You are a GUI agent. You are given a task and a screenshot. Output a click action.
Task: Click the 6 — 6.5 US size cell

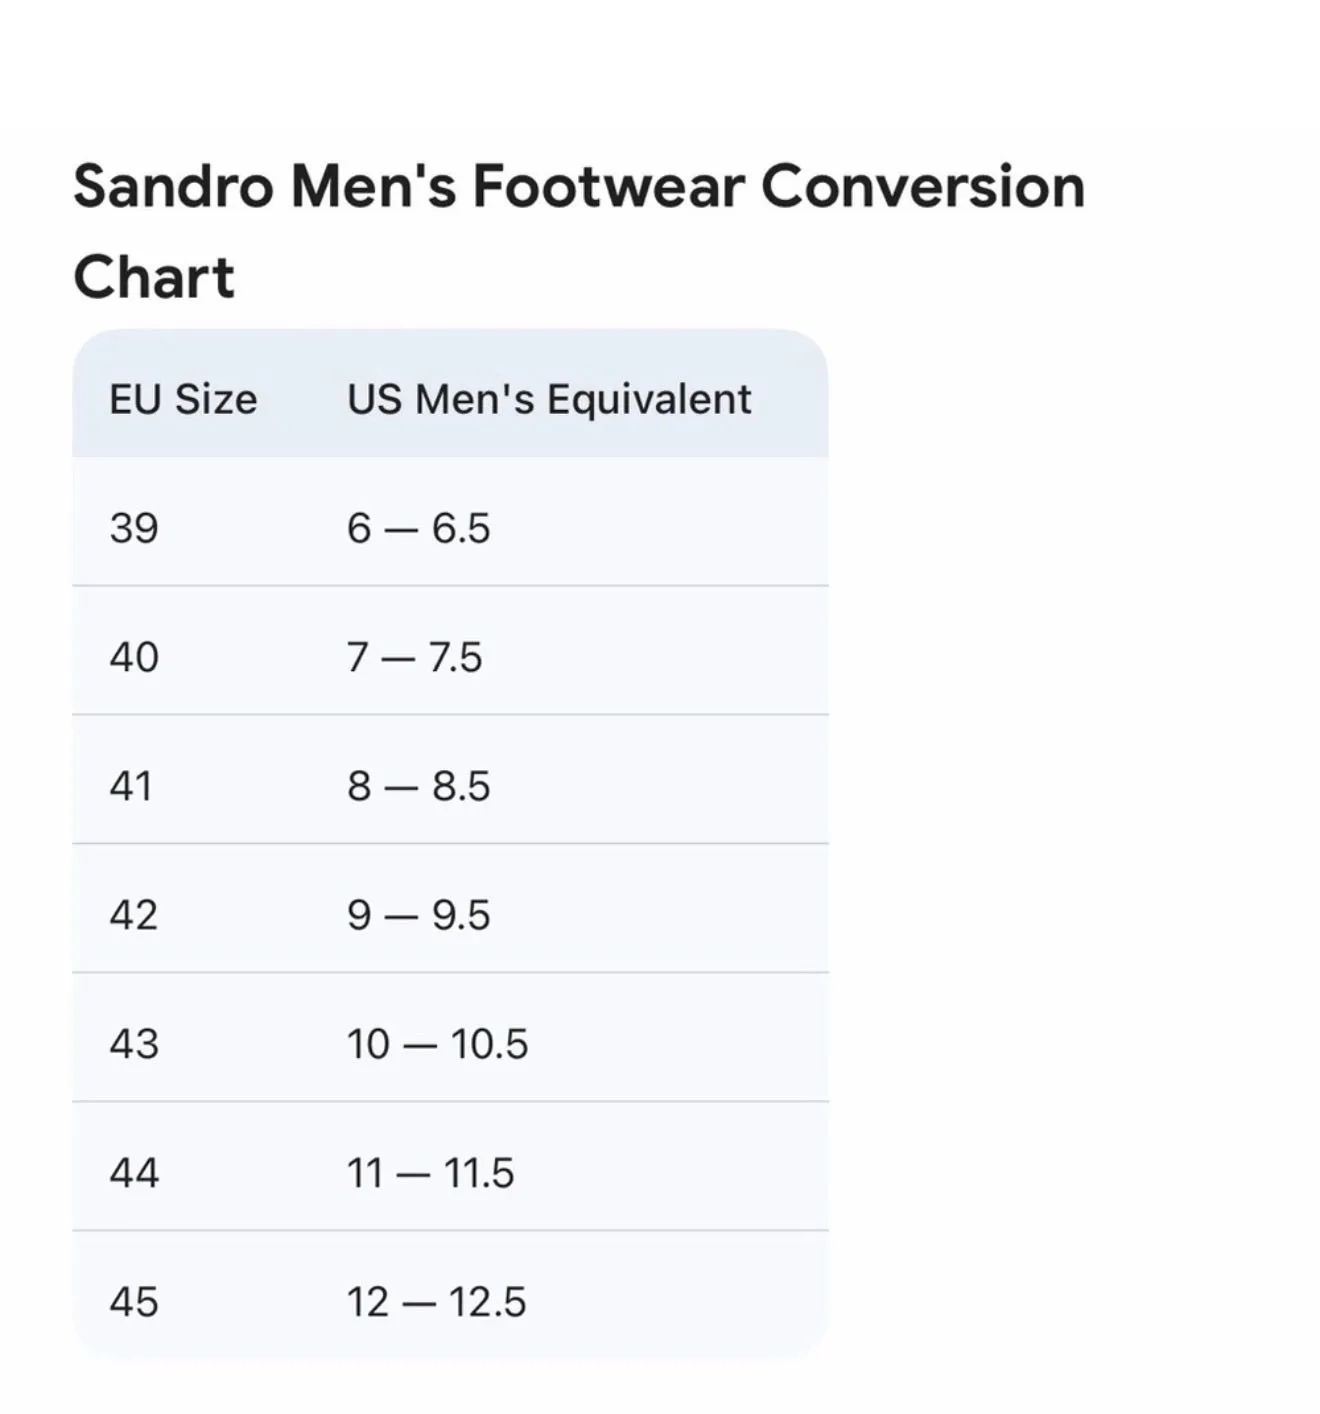(x=419, y=528)
